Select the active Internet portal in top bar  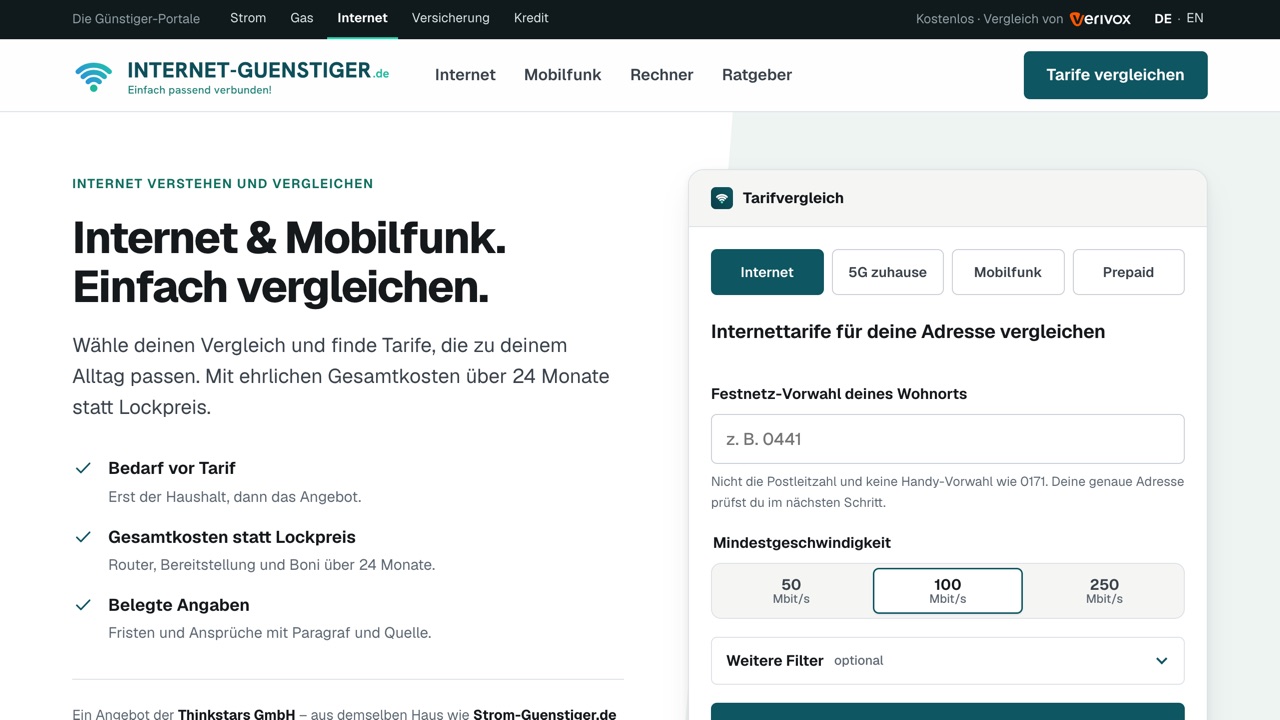pos(362,18)
